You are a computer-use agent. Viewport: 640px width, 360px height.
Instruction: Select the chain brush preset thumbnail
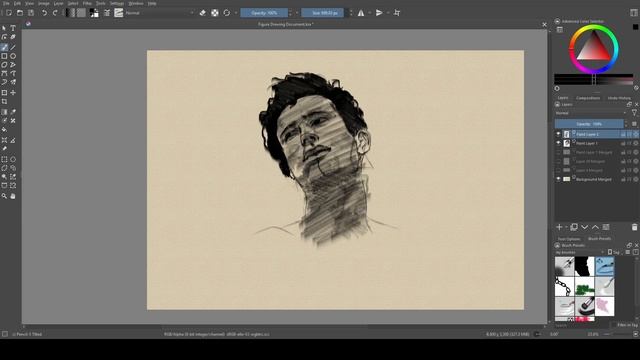[x=564, y=287]
